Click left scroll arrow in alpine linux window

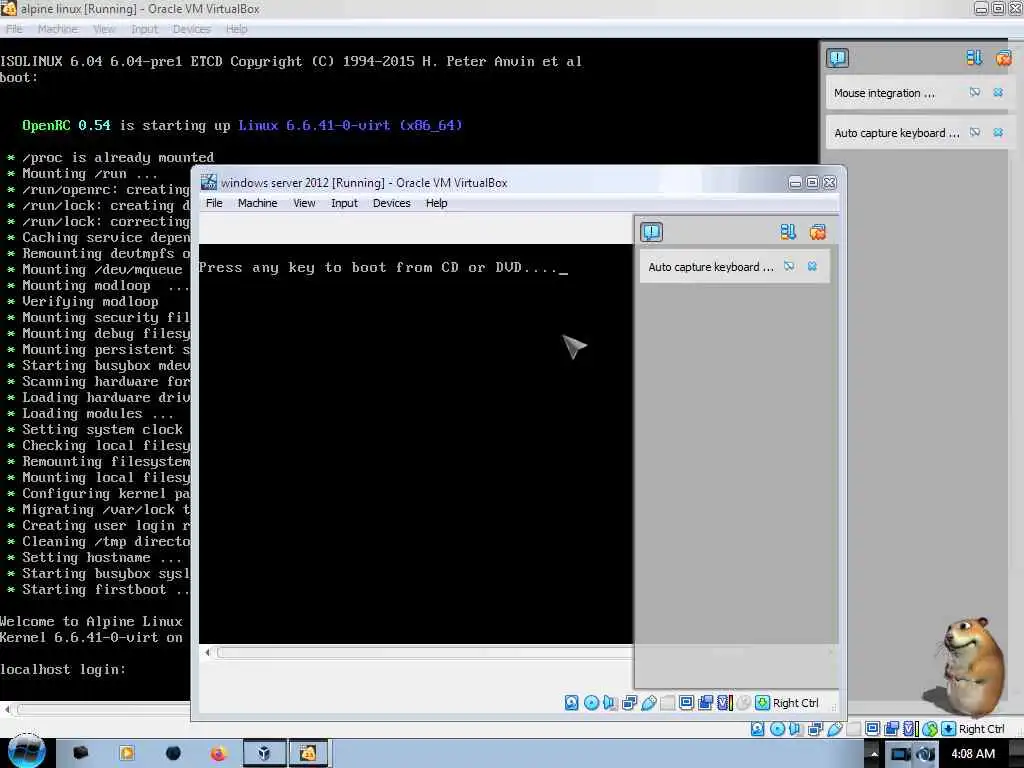[x=7, y=709]
